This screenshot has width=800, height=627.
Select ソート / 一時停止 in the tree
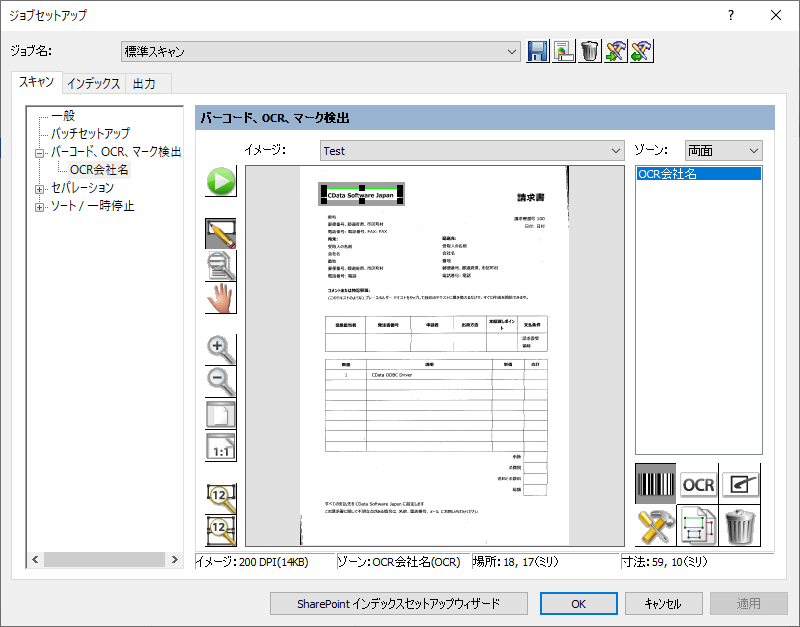point(92,206)
